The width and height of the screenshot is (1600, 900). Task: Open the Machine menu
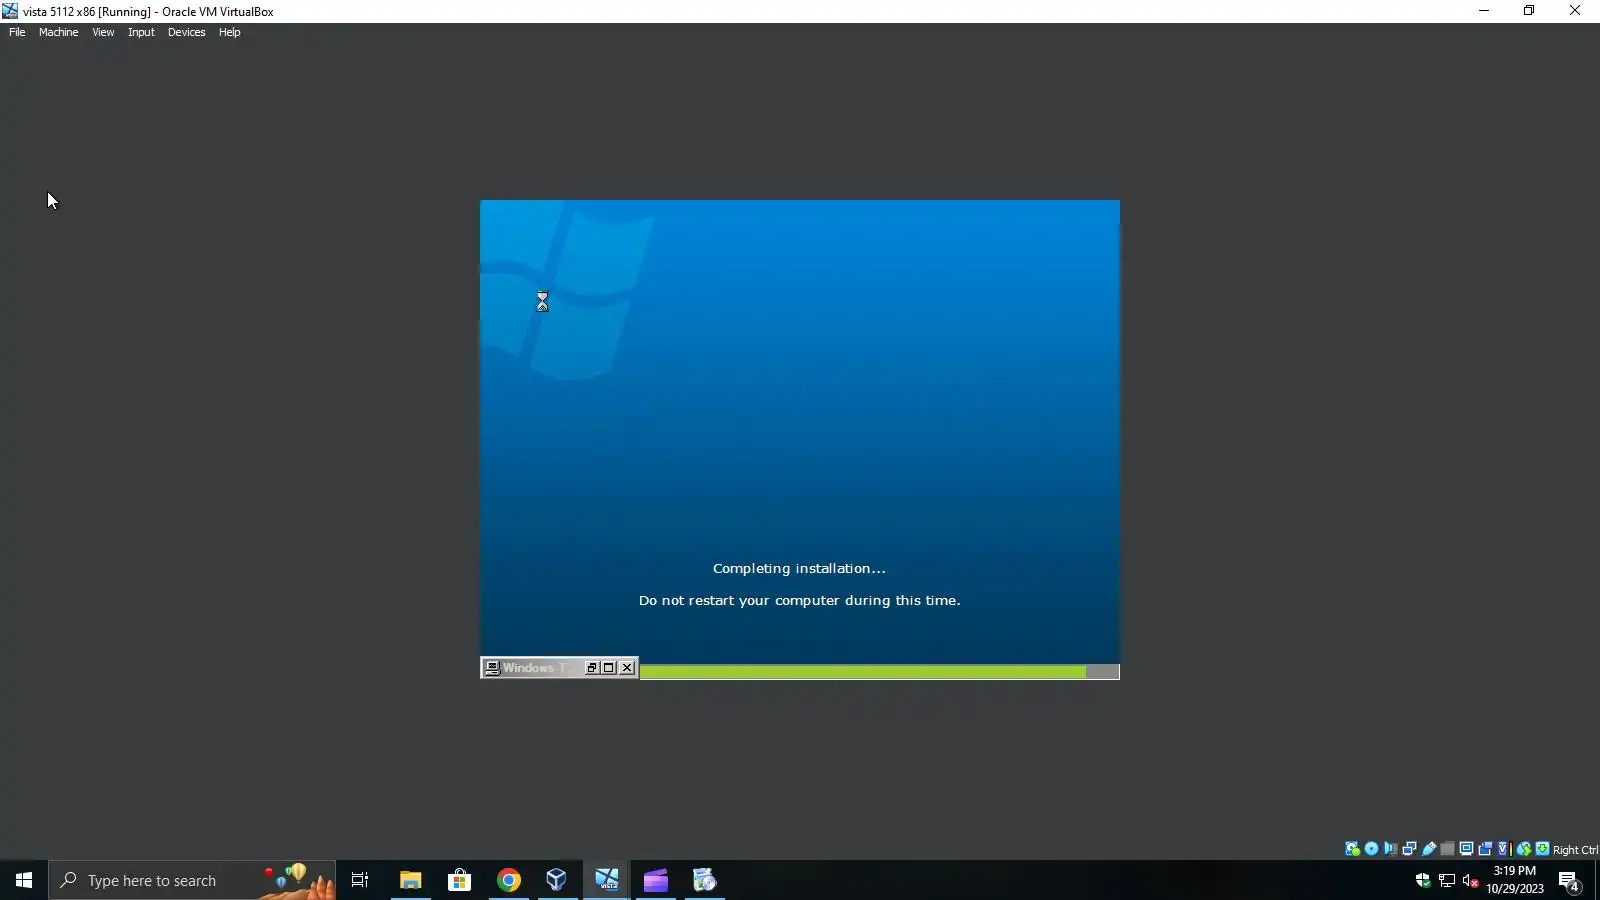coord(58,32)
